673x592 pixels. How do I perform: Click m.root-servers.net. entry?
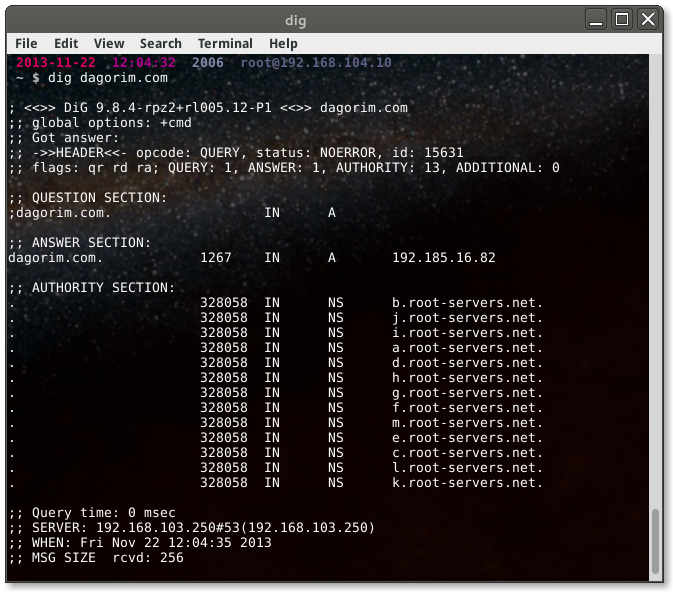coord(467,423)
